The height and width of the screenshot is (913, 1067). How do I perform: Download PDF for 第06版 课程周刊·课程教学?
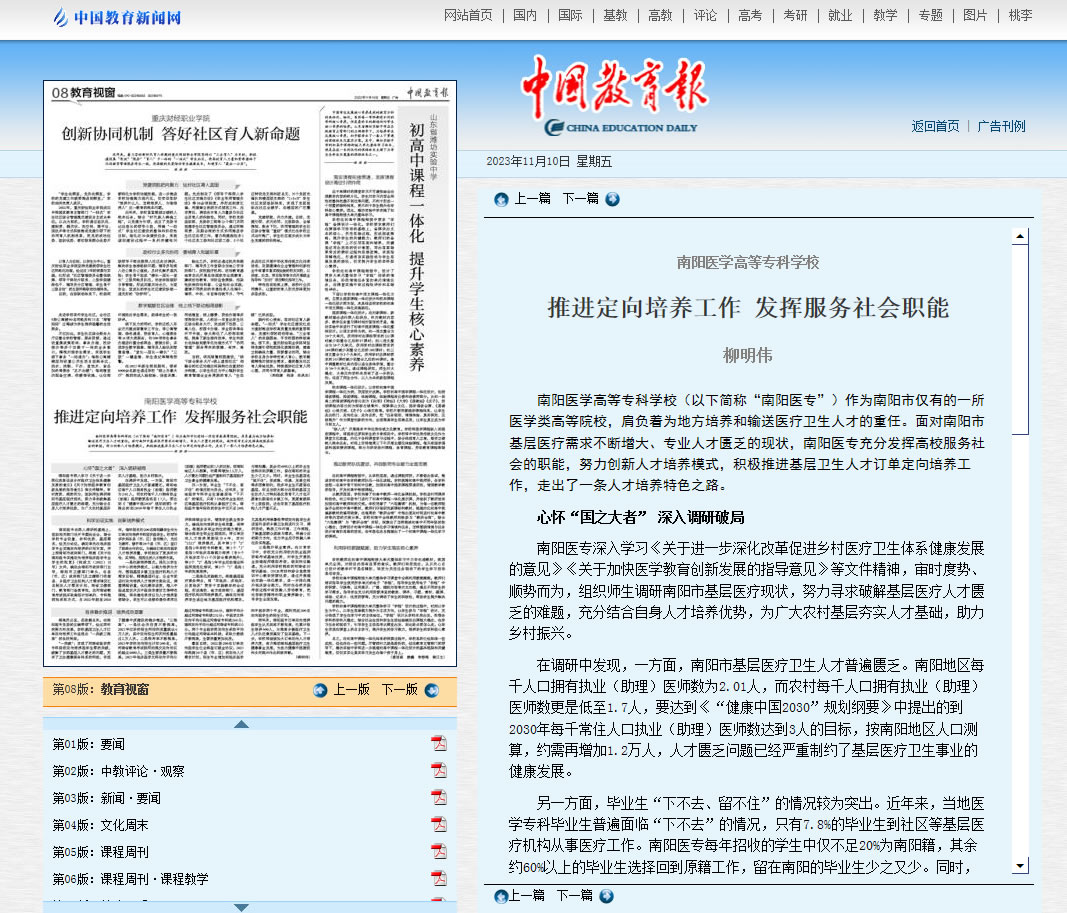[x=439, y=878]
